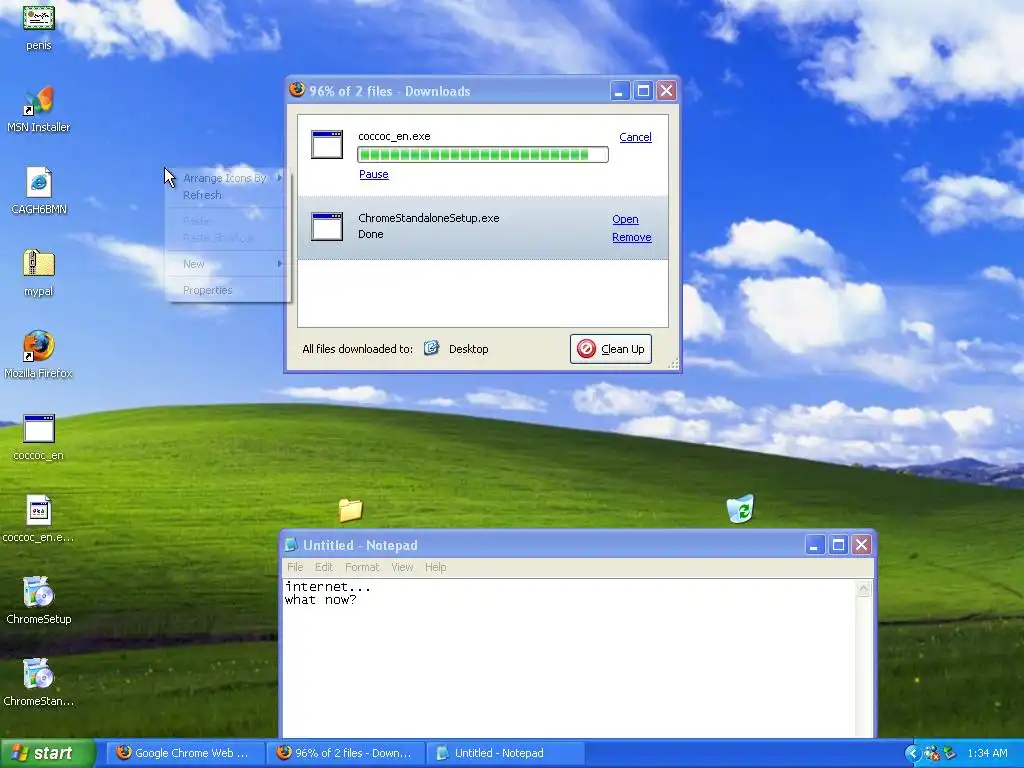The height and width of the screenshot is (768, 1024).
Task: Open the New submenu in context menu
Action: pyautogui.click(x=227, y=264)
